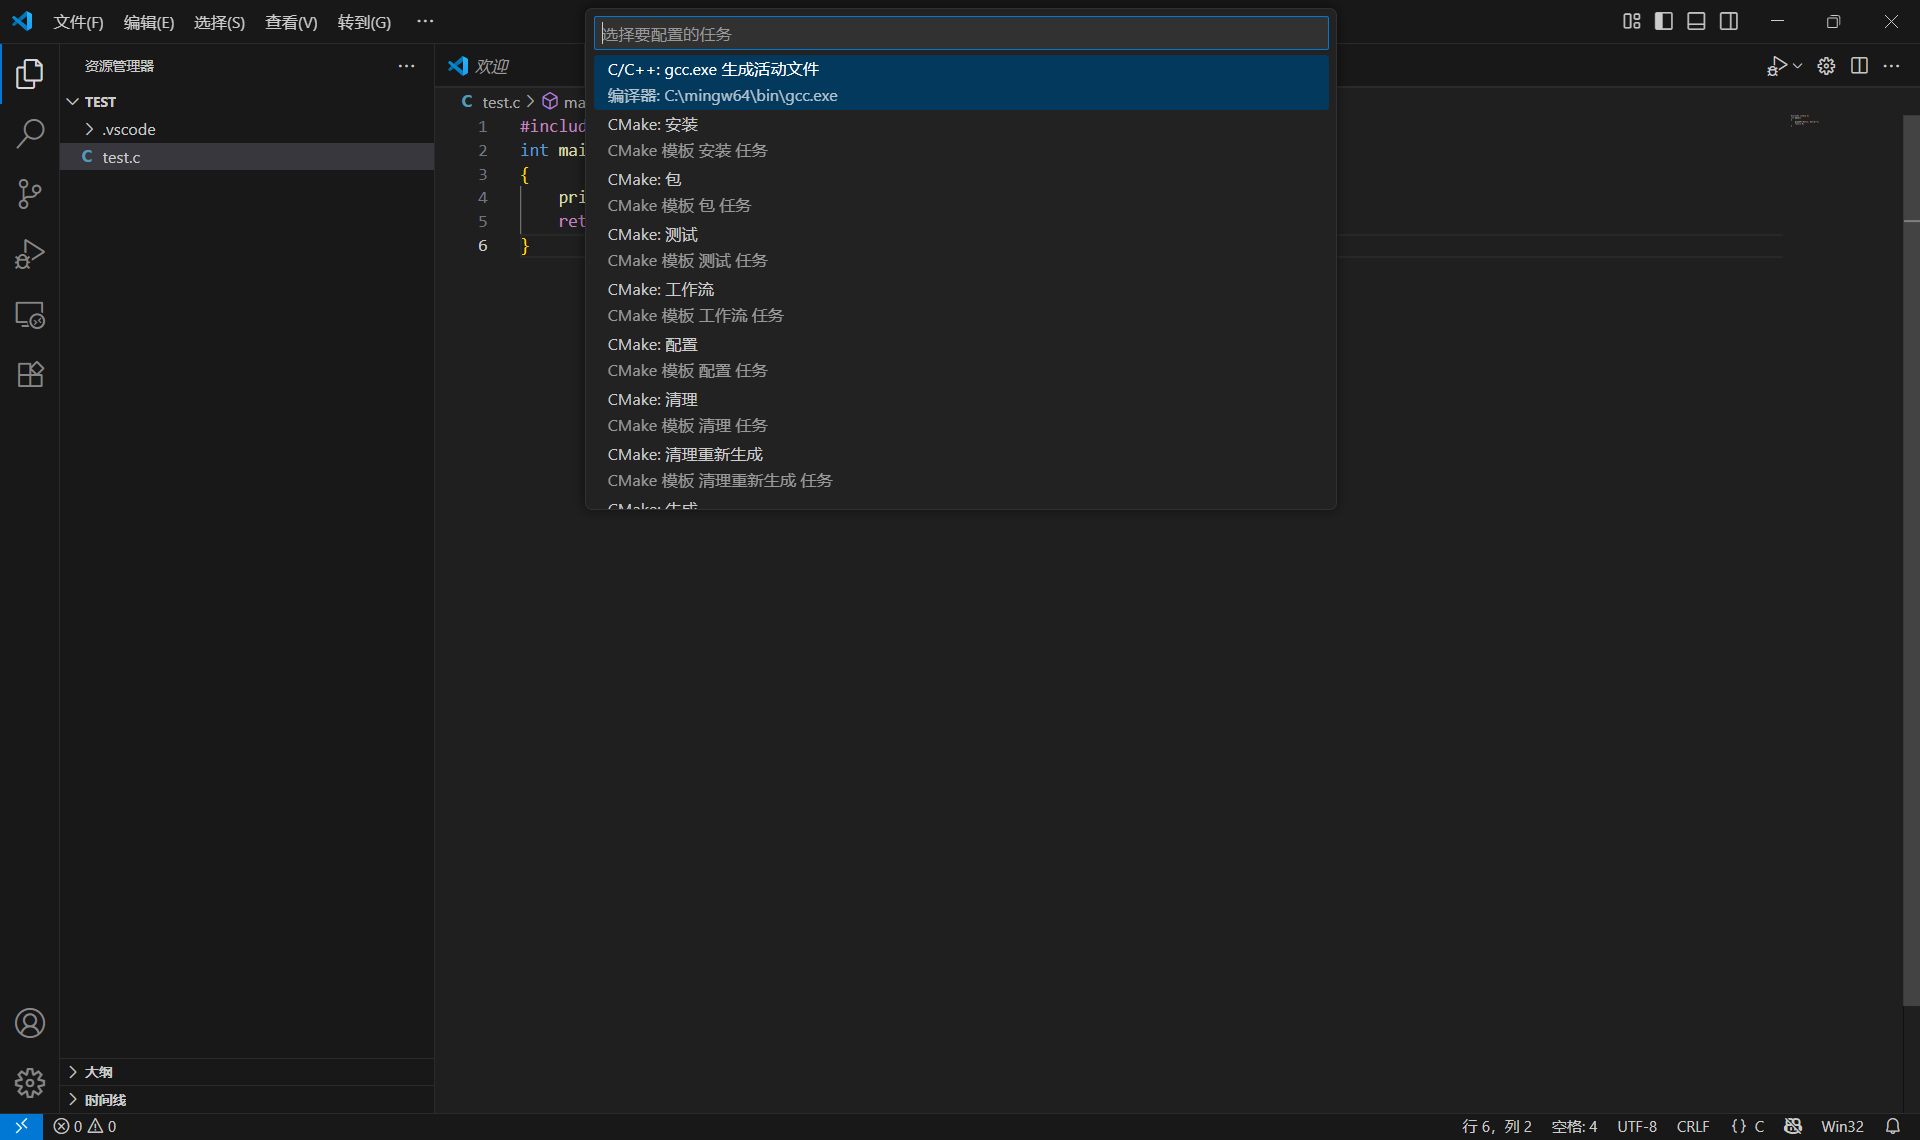Toggle the primary side bar visibility
The image size is (1920, 1140).
pos(1663,21)
